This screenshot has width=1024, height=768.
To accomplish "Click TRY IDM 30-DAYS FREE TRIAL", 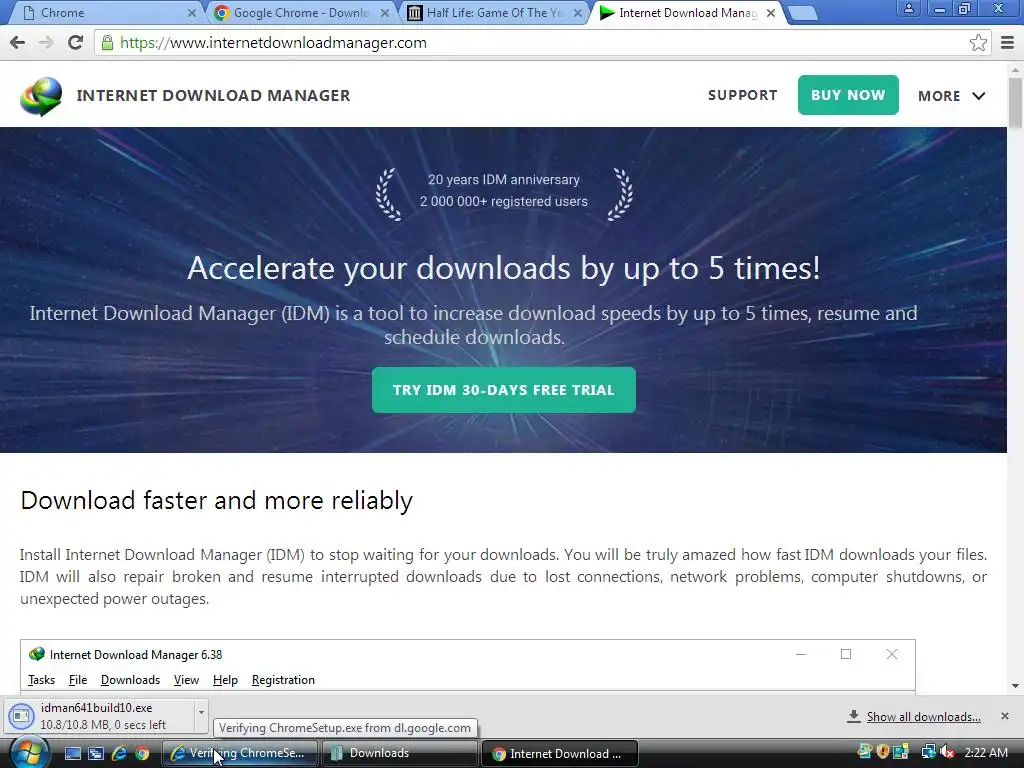I will pyautogui.click(x=504, y=390).
